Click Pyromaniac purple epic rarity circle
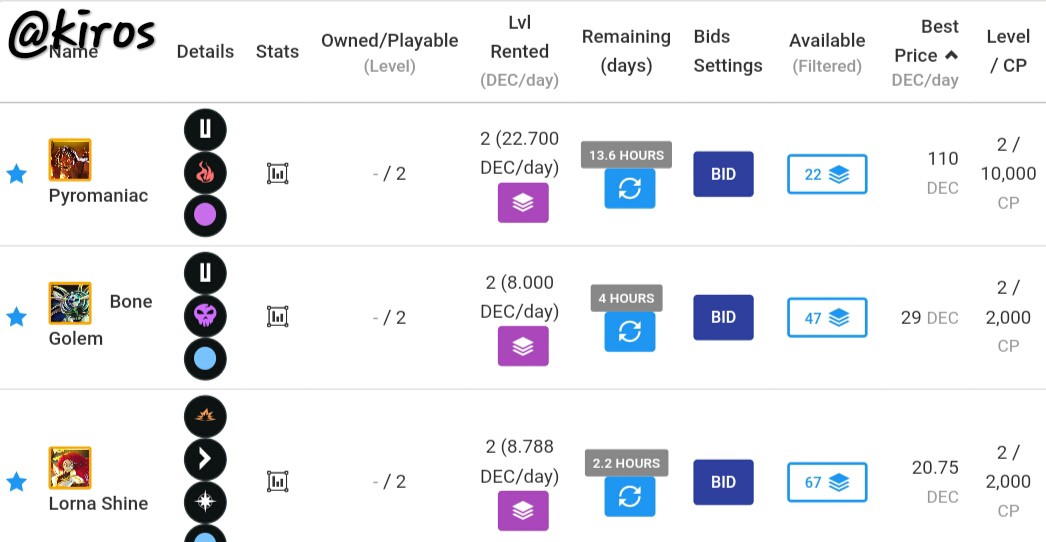Viewport: 1046px width, 542px height. [205, 216]
